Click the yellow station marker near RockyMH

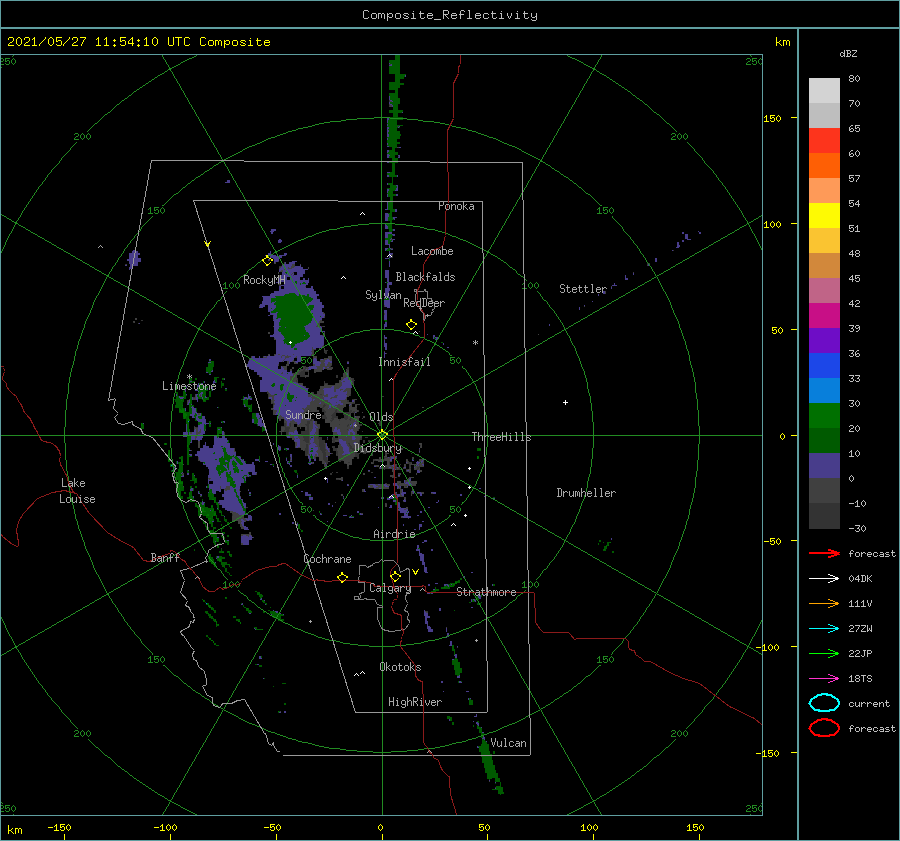[267, 261]
